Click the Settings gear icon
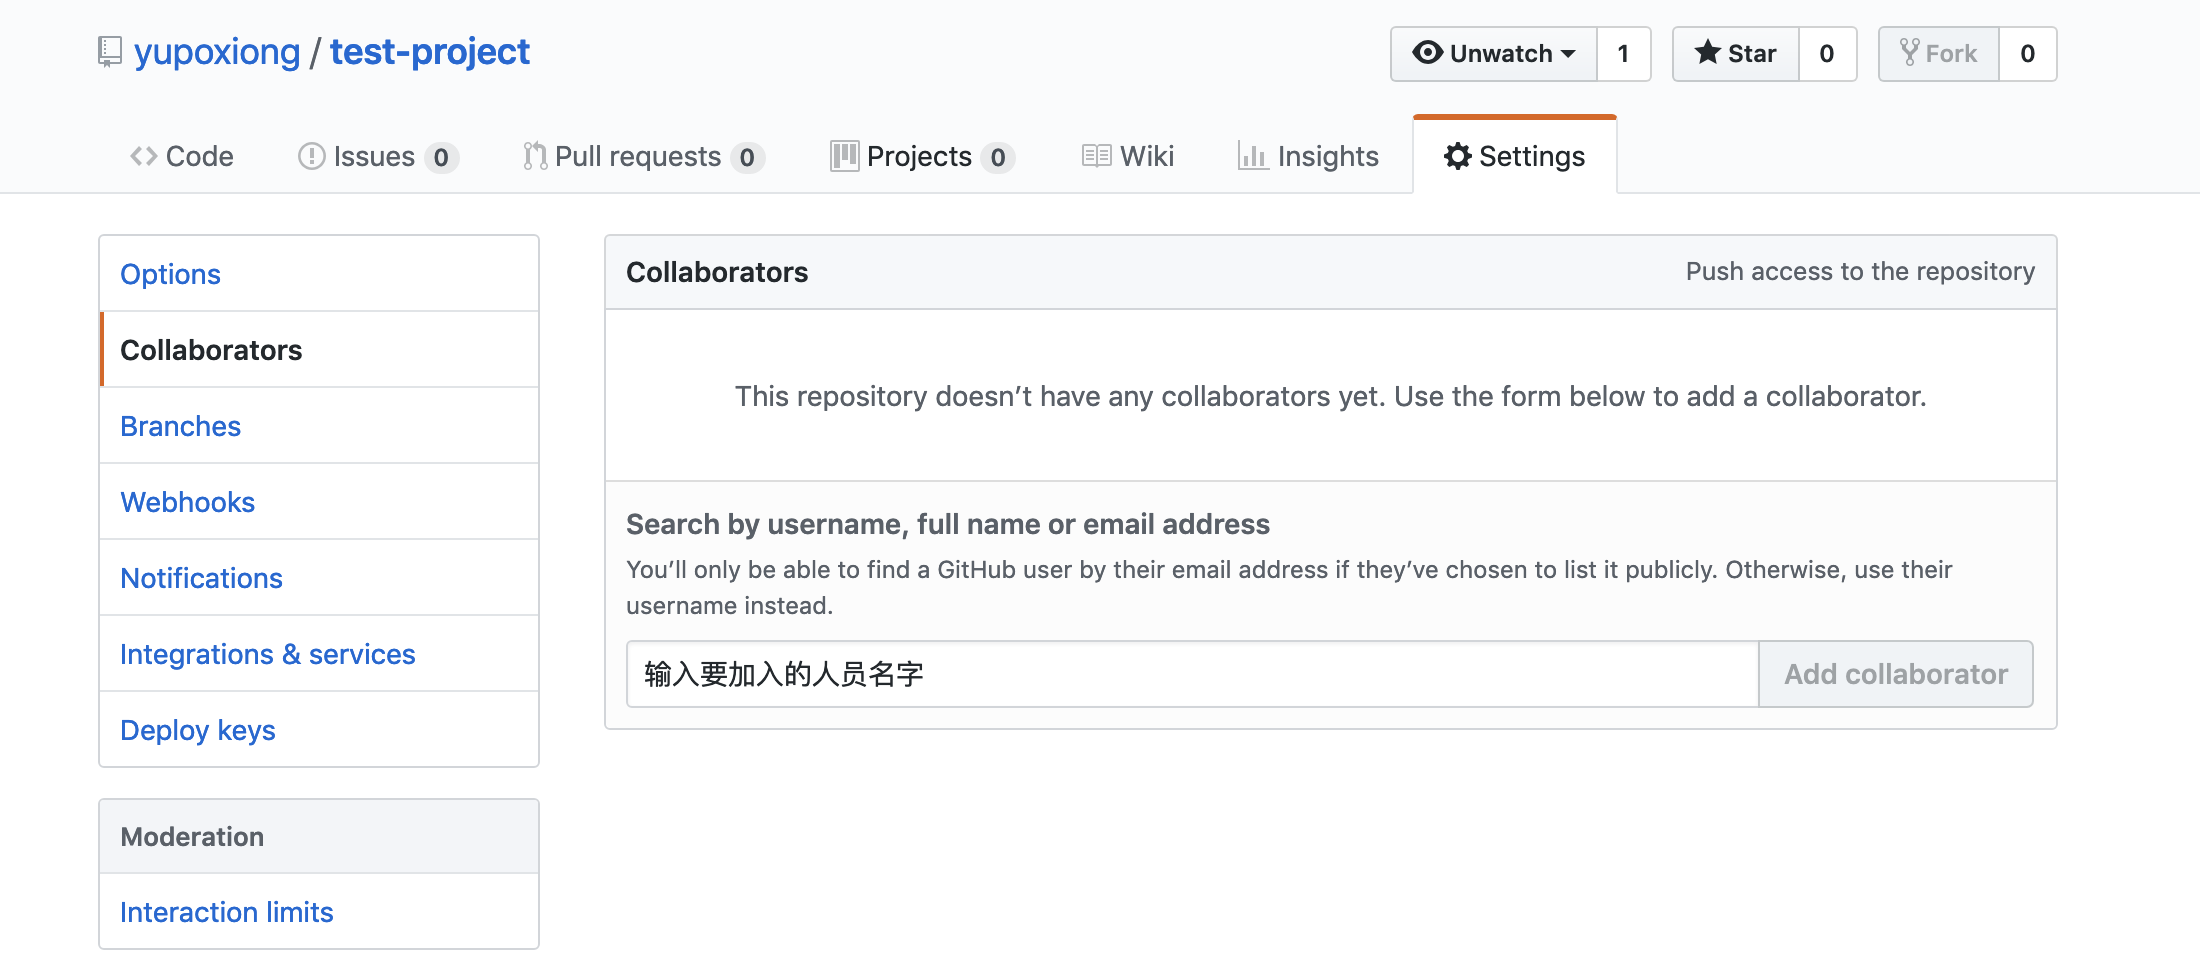The height and width of the screenshot is (972, 2200). coord(1458,156)
